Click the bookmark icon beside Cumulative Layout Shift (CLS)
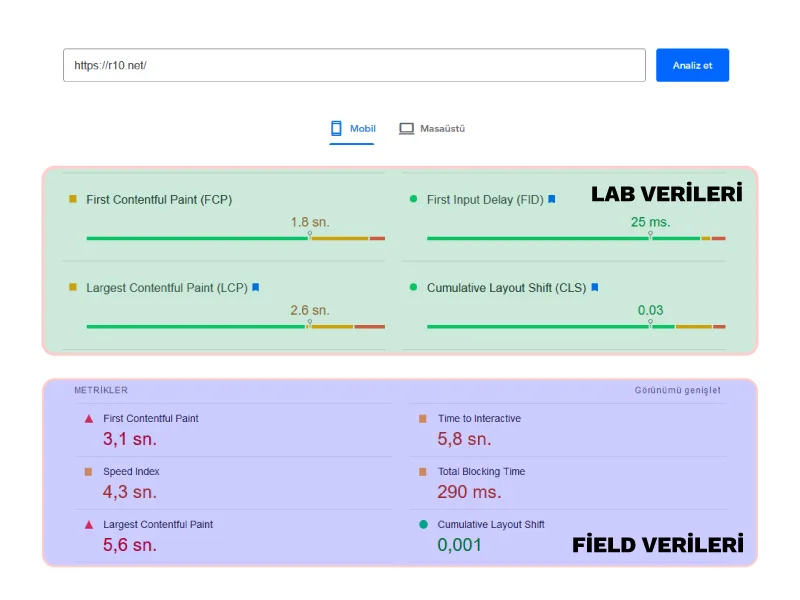This screenshot has height=600, width=800. (595, 288)
